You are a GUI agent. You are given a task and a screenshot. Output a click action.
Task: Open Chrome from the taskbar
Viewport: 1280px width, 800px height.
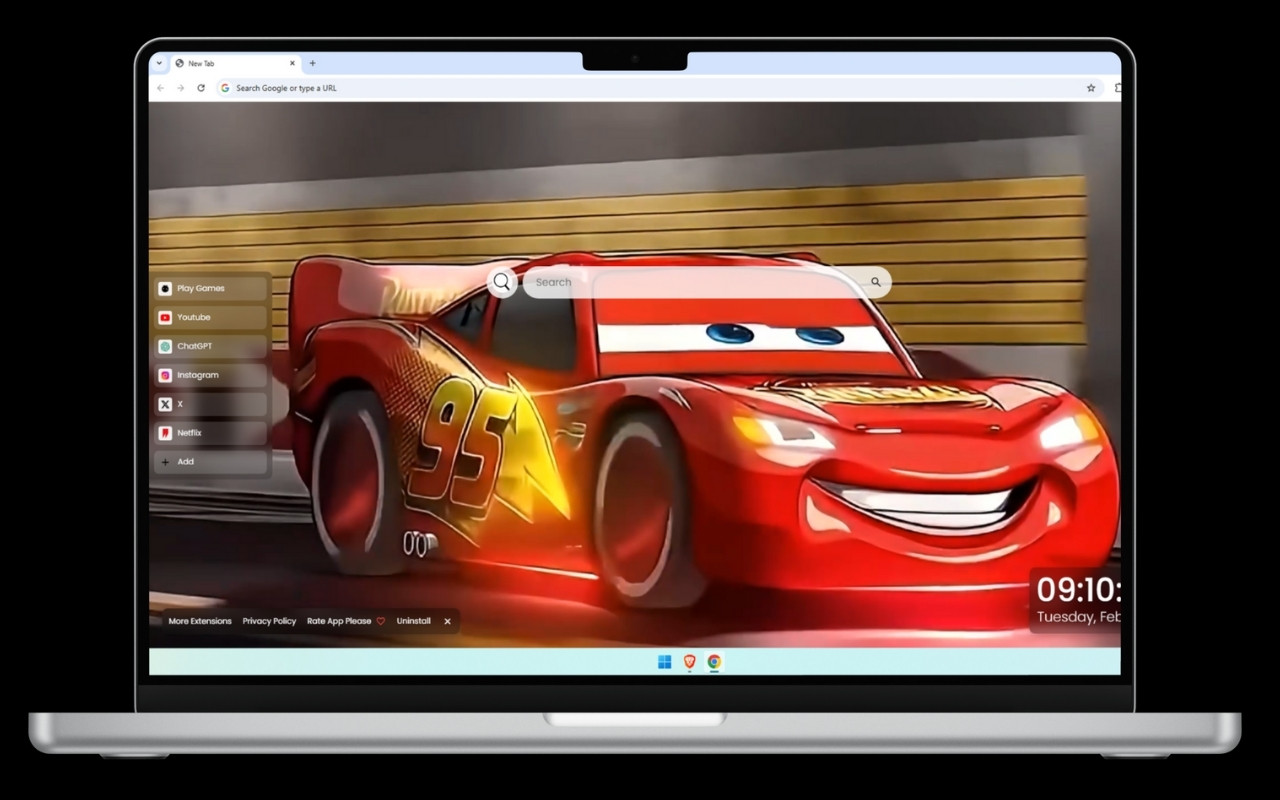(x=712, y=662)
